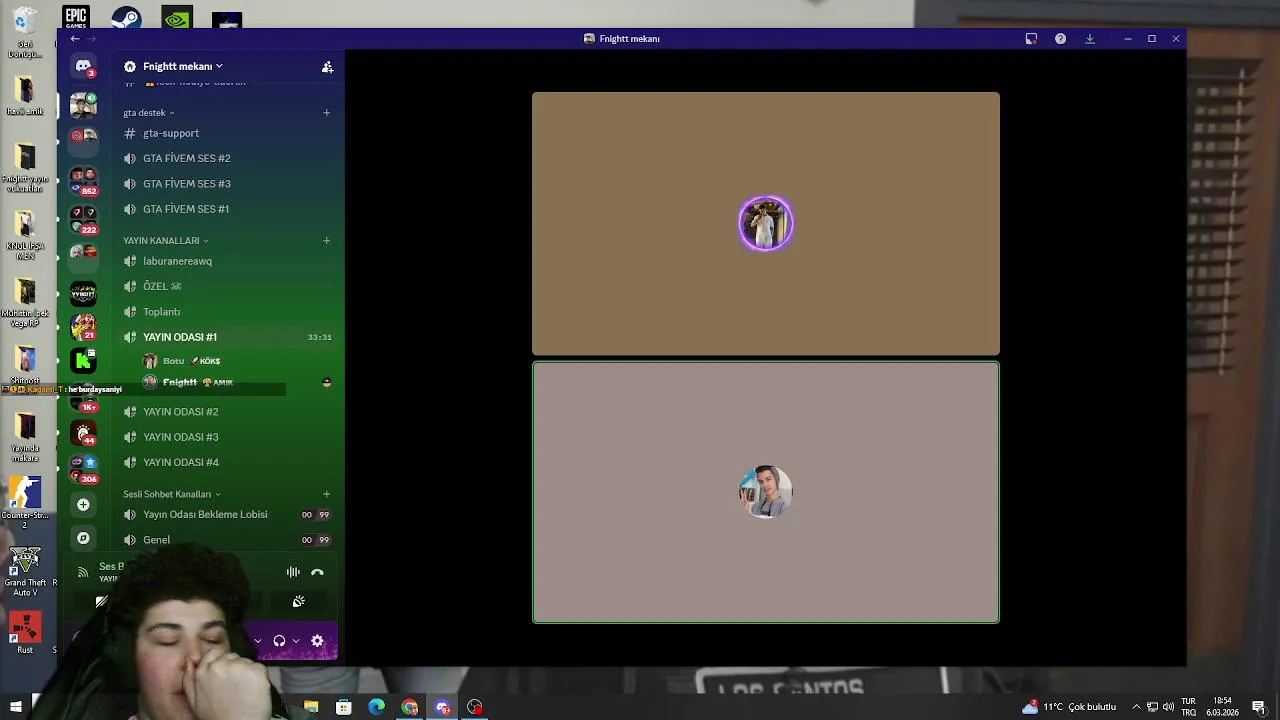
Task: Open server folder with 852 badge
Action: click(83, 180)
